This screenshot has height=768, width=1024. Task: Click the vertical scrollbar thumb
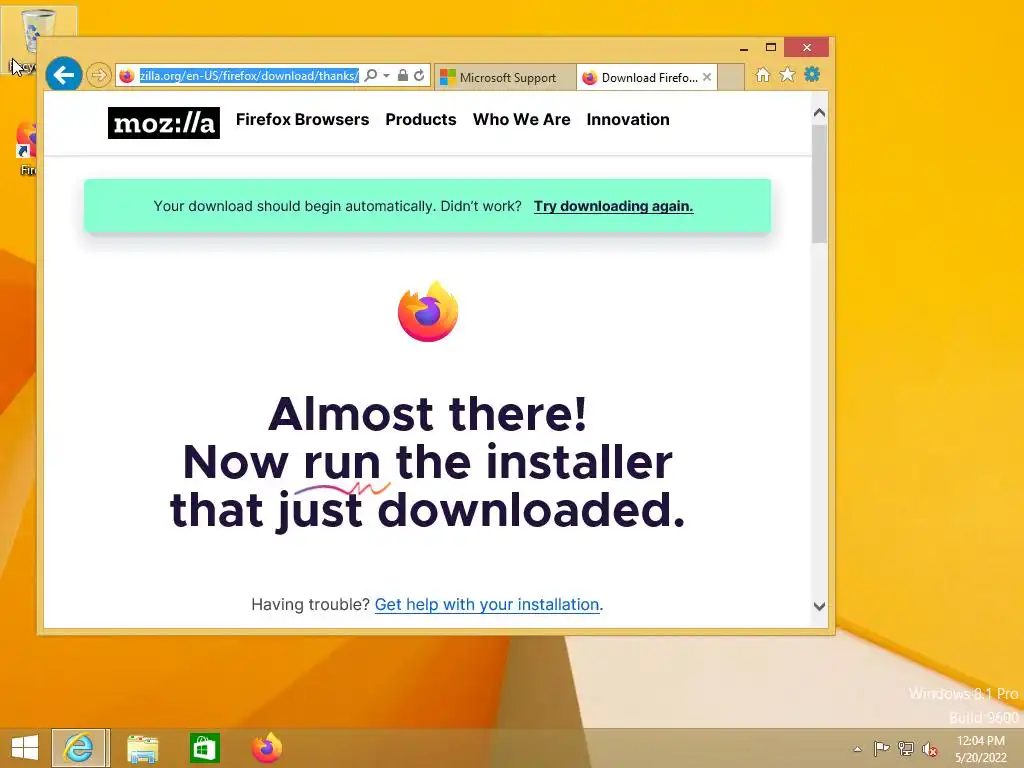[820, 184]
